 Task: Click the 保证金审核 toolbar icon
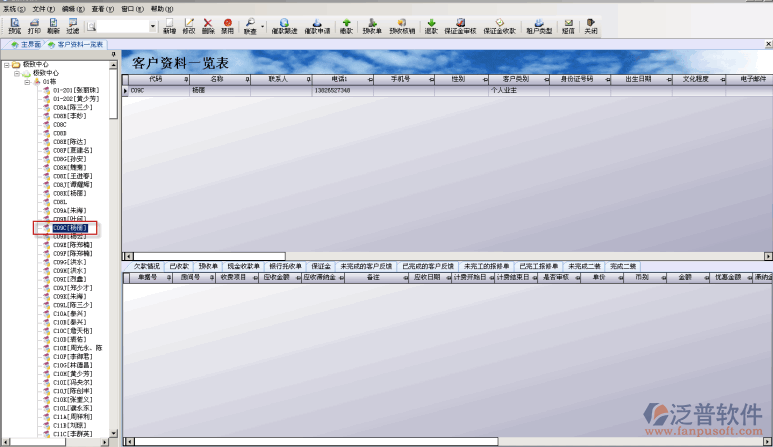[x=460, y=23]
